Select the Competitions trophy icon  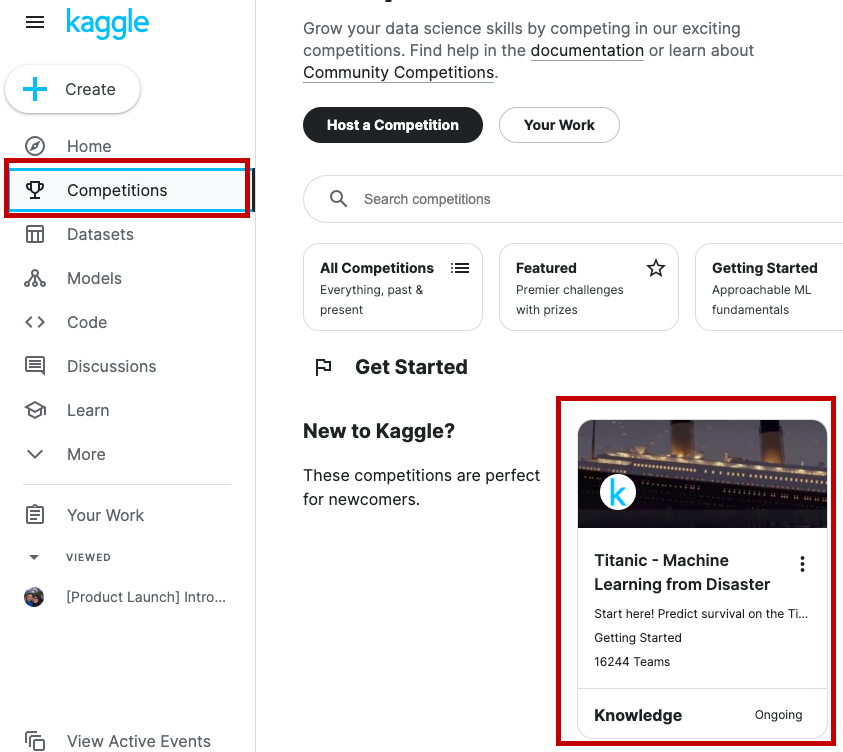pos(36,190)
